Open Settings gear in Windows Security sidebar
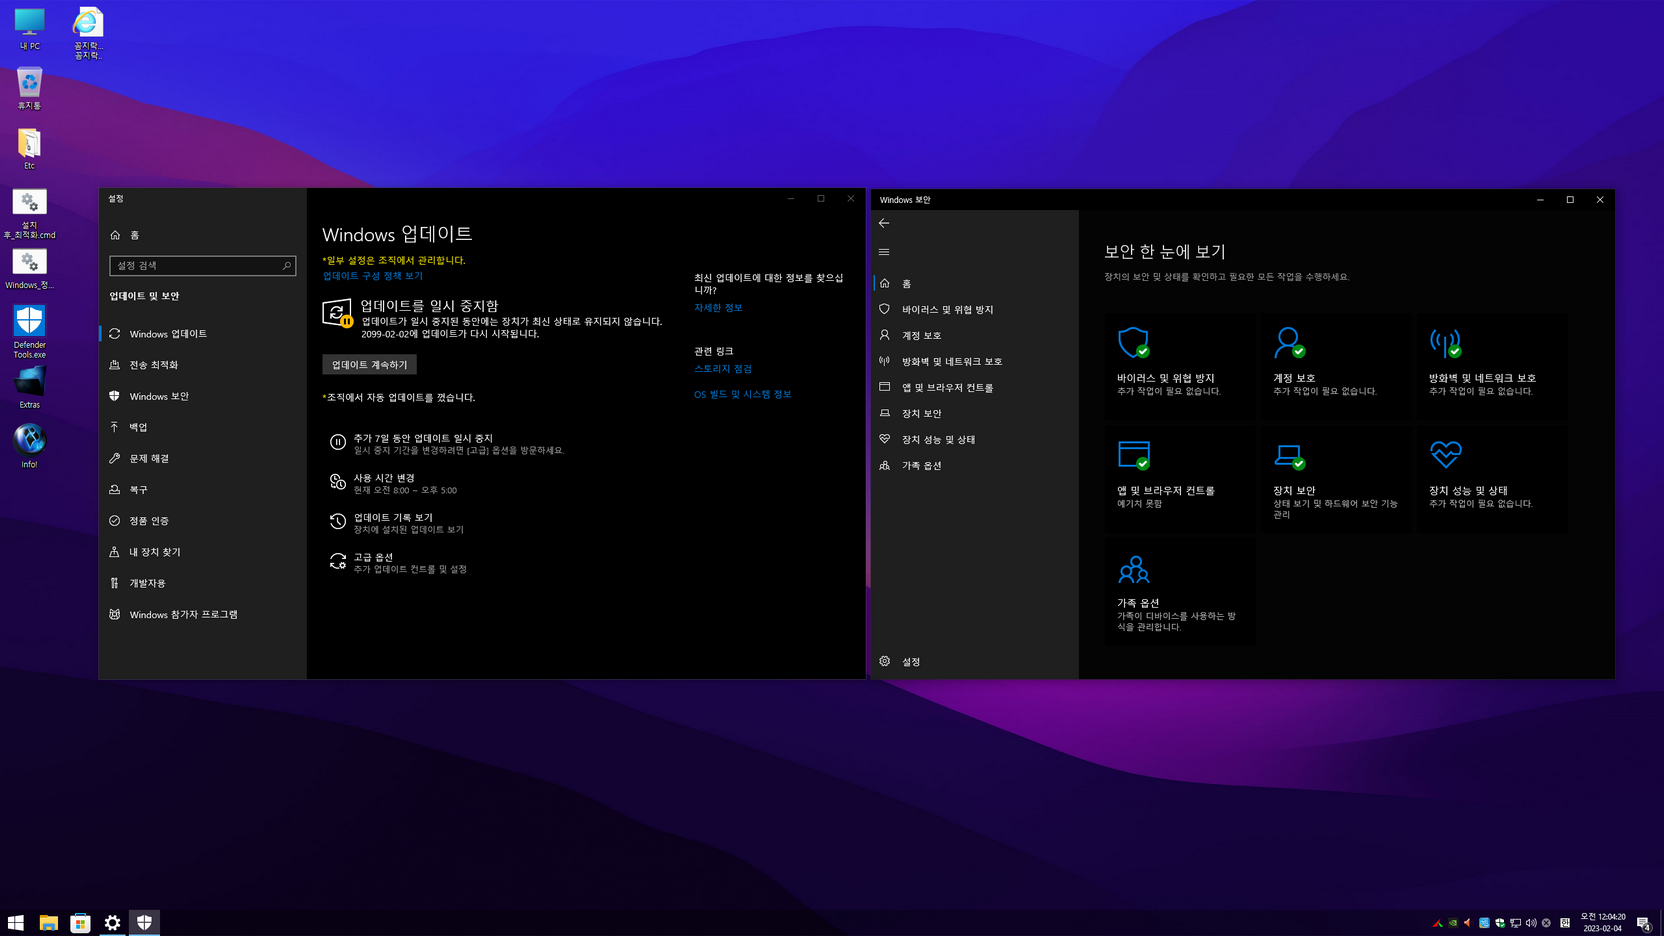1664x936 pixels. tap(885, 661)
